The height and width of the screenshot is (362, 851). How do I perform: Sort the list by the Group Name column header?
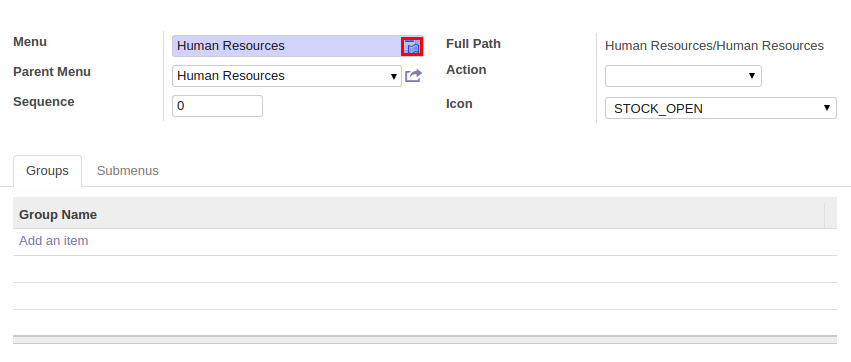[58, 215]
